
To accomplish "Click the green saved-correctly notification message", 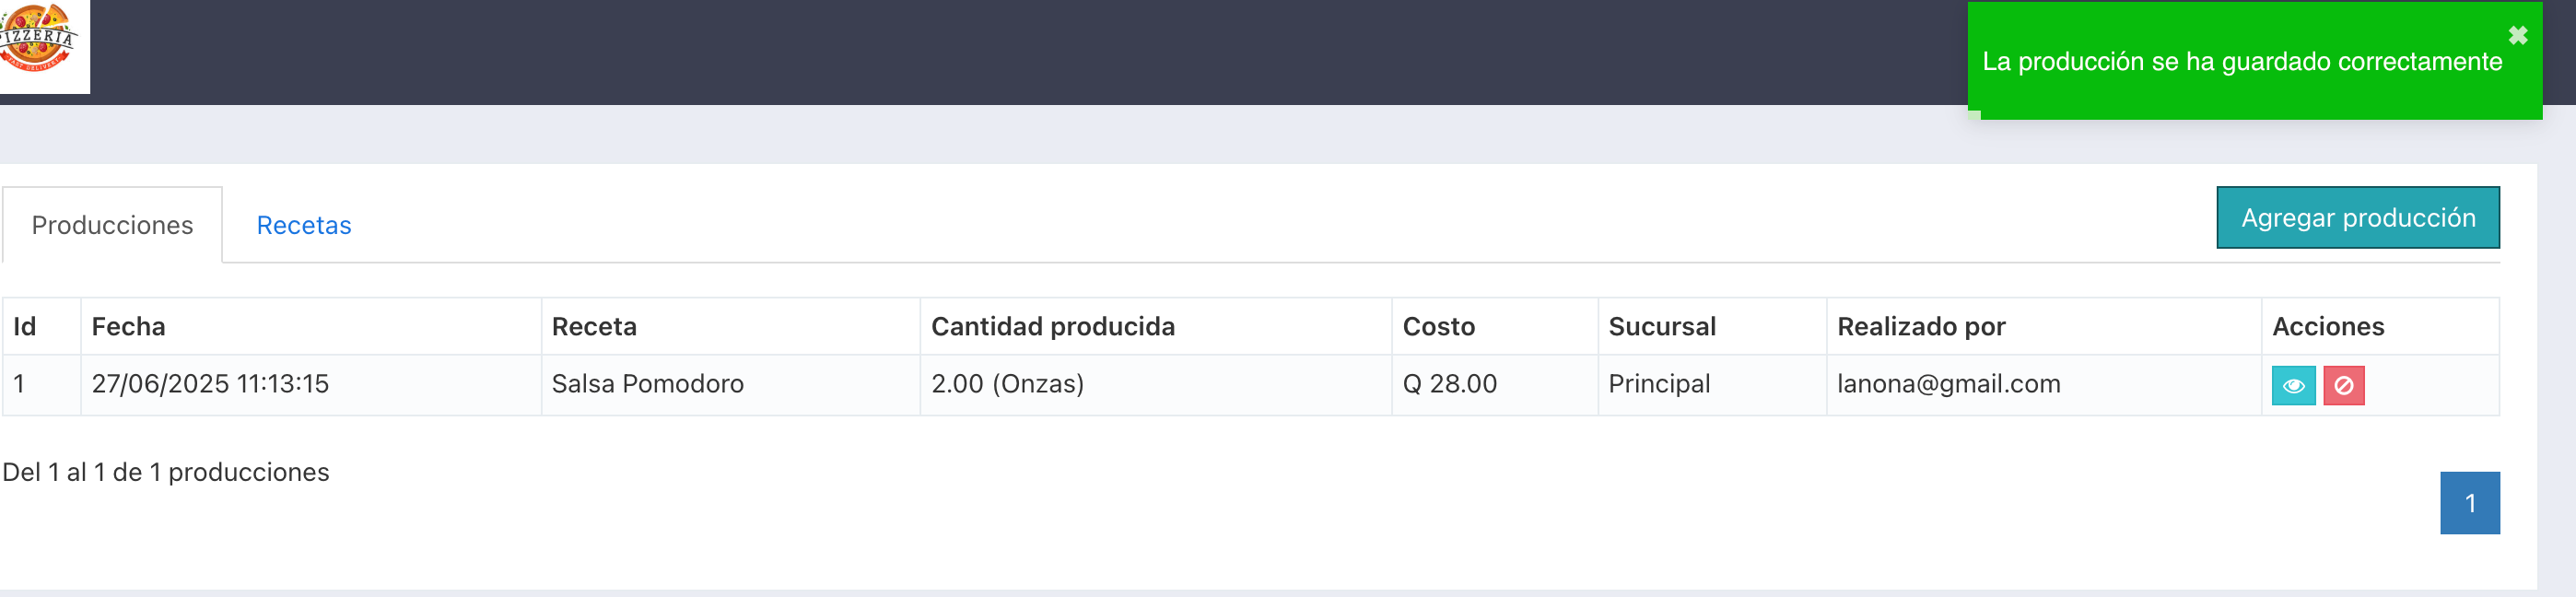I will tap(2242, 62).
